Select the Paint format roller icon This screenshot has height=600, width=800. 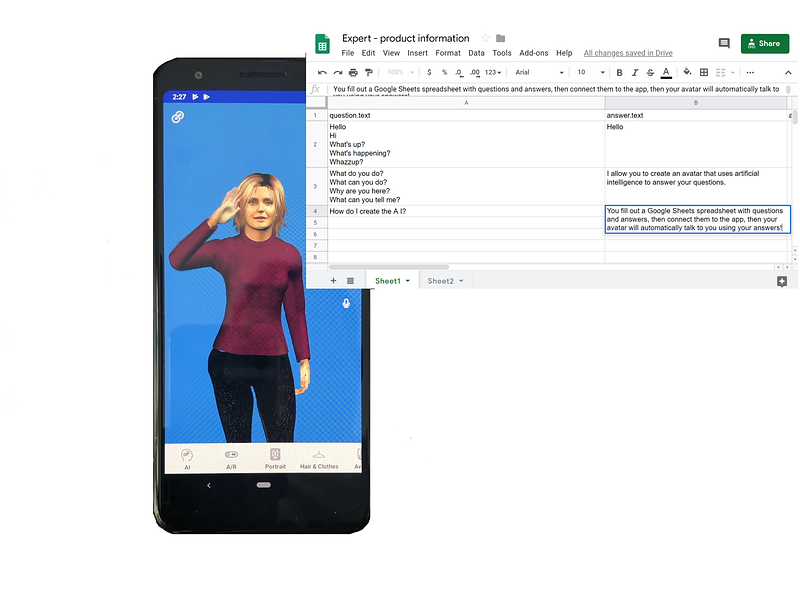click(369, 72)
